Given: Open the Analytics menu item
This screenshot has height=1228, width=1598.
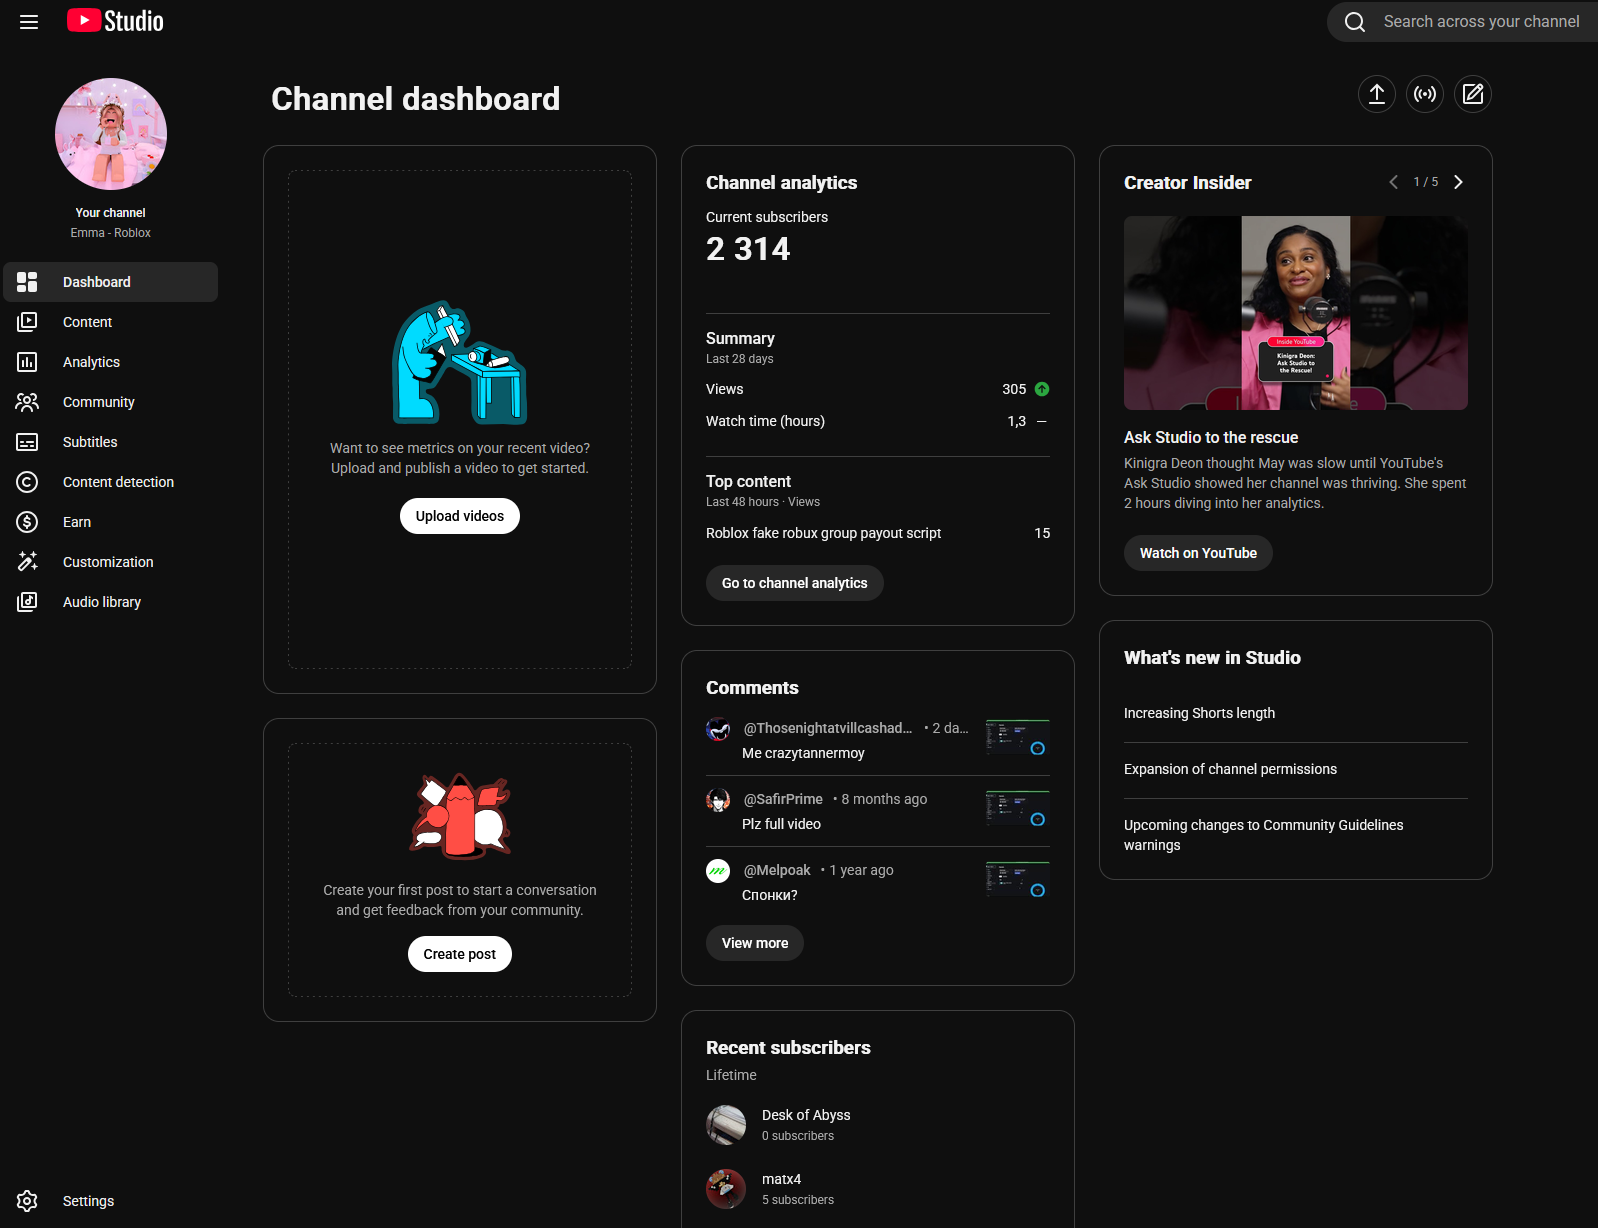Looking at the screenshot, I should click(x=111, y=362).
